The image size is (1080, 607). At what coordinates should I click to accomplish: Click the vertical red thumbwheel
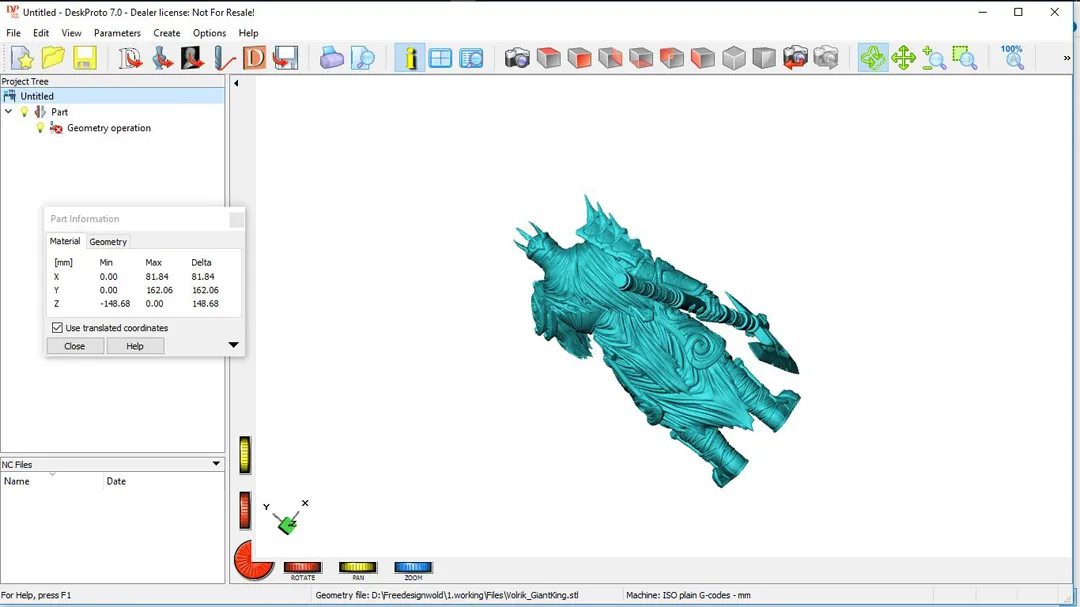pos(245,511)
